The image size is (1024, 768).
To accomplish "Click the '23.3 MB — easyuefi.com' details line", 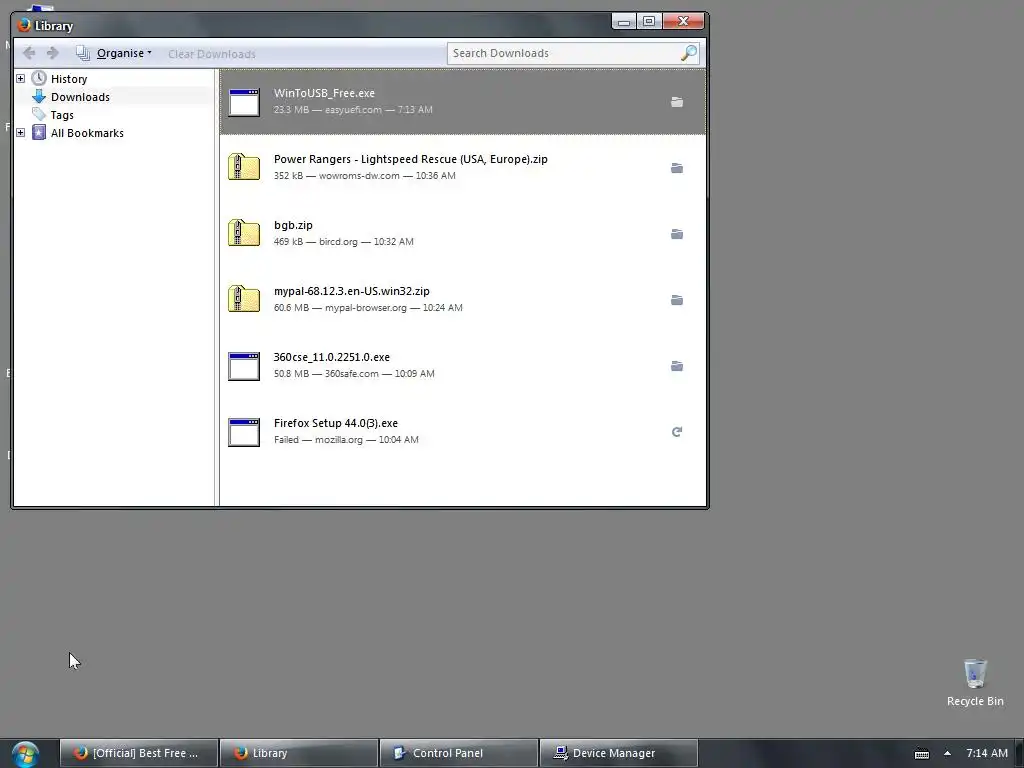I will 353,110.
